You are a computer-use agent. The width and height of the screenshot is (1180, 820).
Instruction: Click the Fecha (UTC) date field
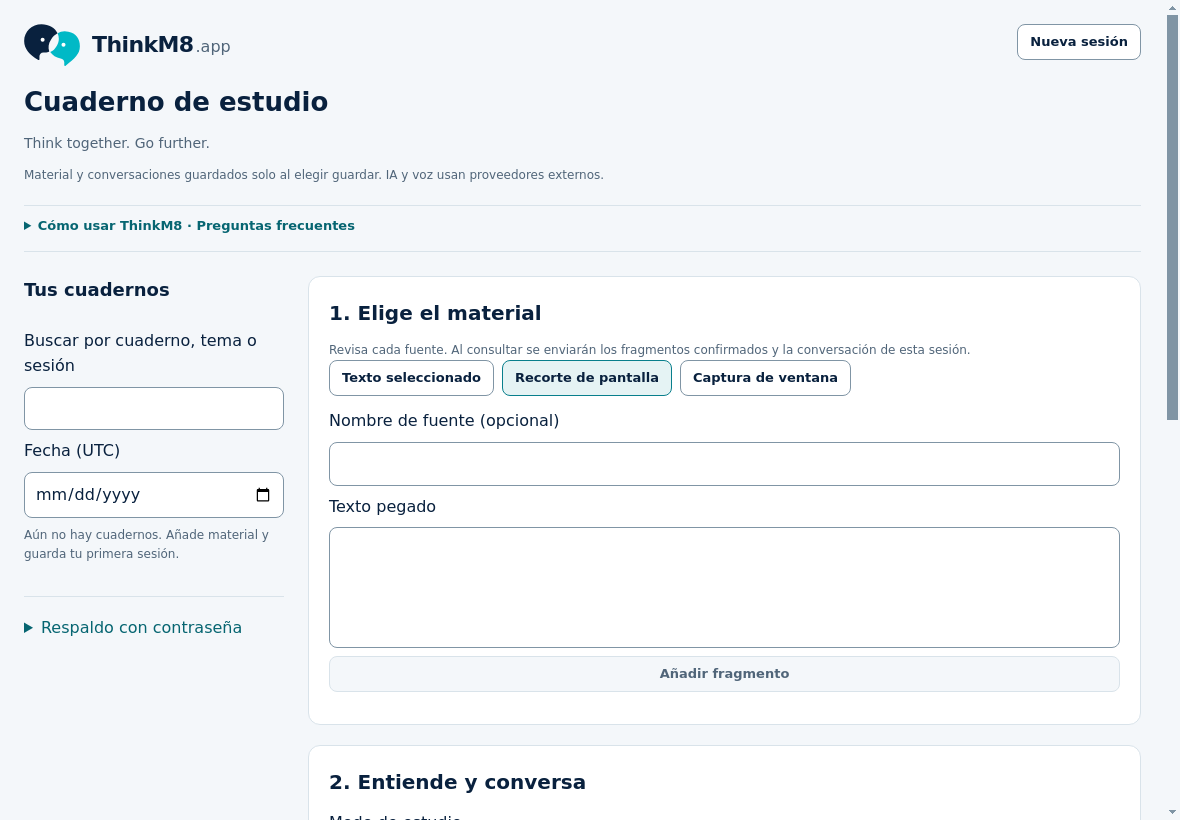[x=154, y=495]
